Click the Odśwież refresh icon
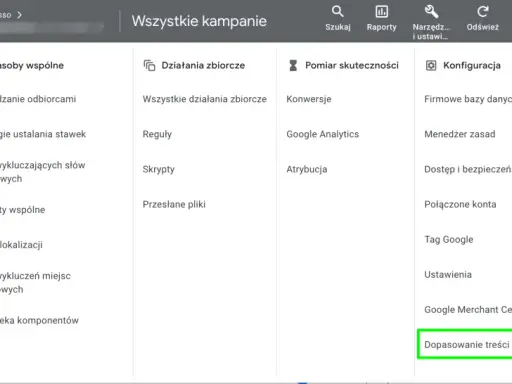The width and height of the screenshot is (512, 384). [x=483, y=11]
